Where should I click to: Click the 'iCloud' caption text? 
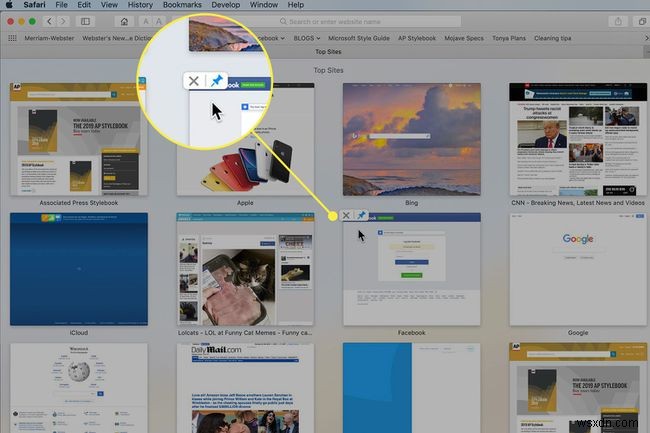79,333
